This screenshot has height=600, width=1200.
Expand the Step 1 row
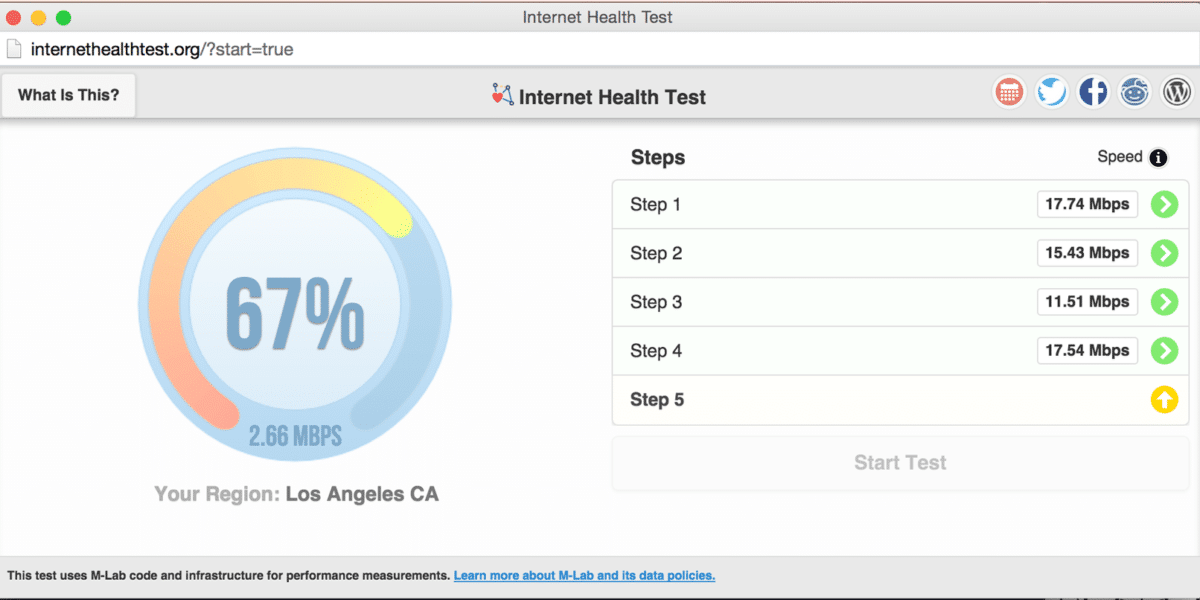(900, 204)
